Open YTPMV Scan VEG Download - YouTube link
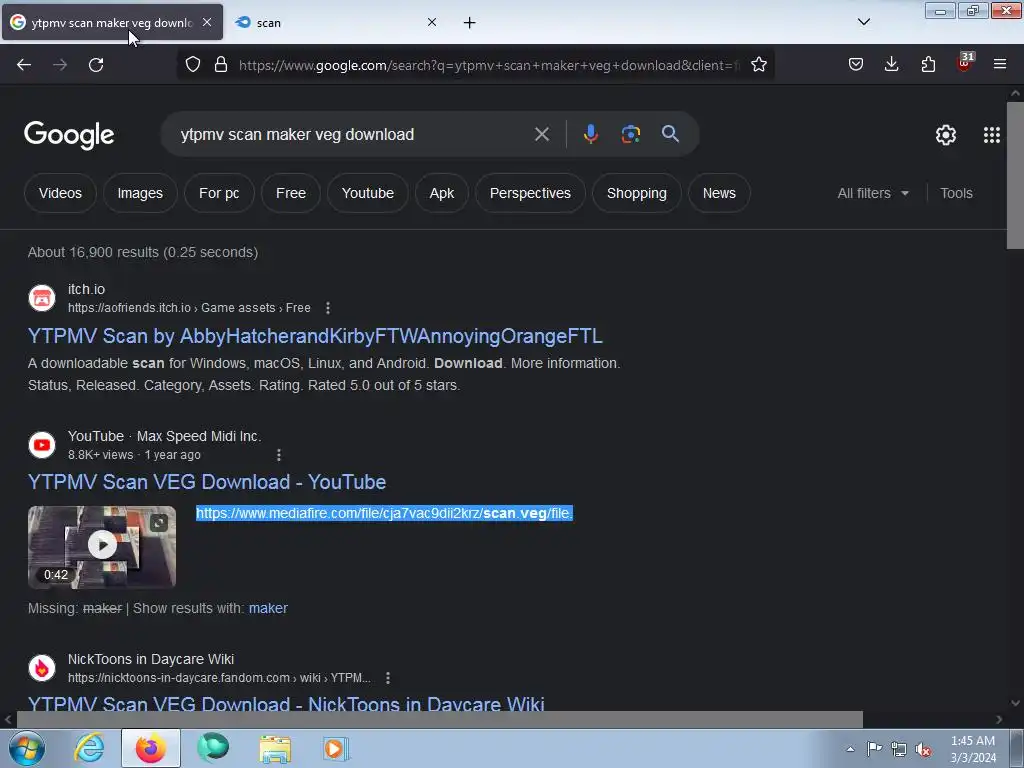The image size is (1024, 768). (206, 482)
